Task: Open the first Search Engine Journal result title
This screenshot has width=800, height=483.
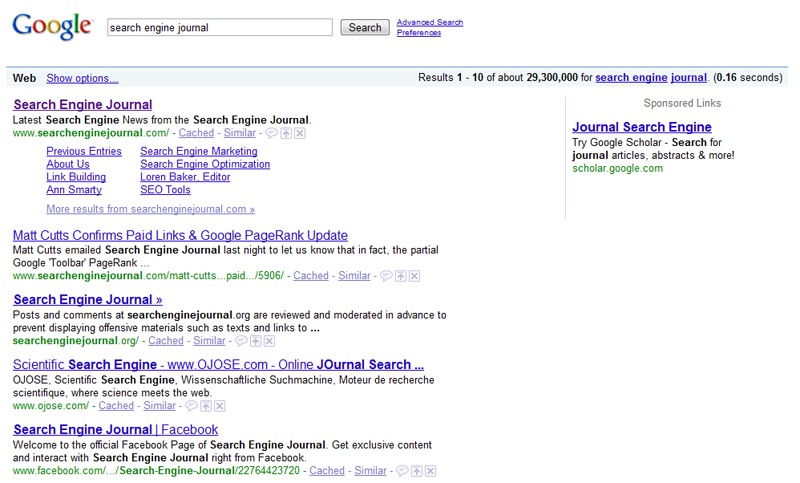Action: pyautogui.click(x=83, y=105)
